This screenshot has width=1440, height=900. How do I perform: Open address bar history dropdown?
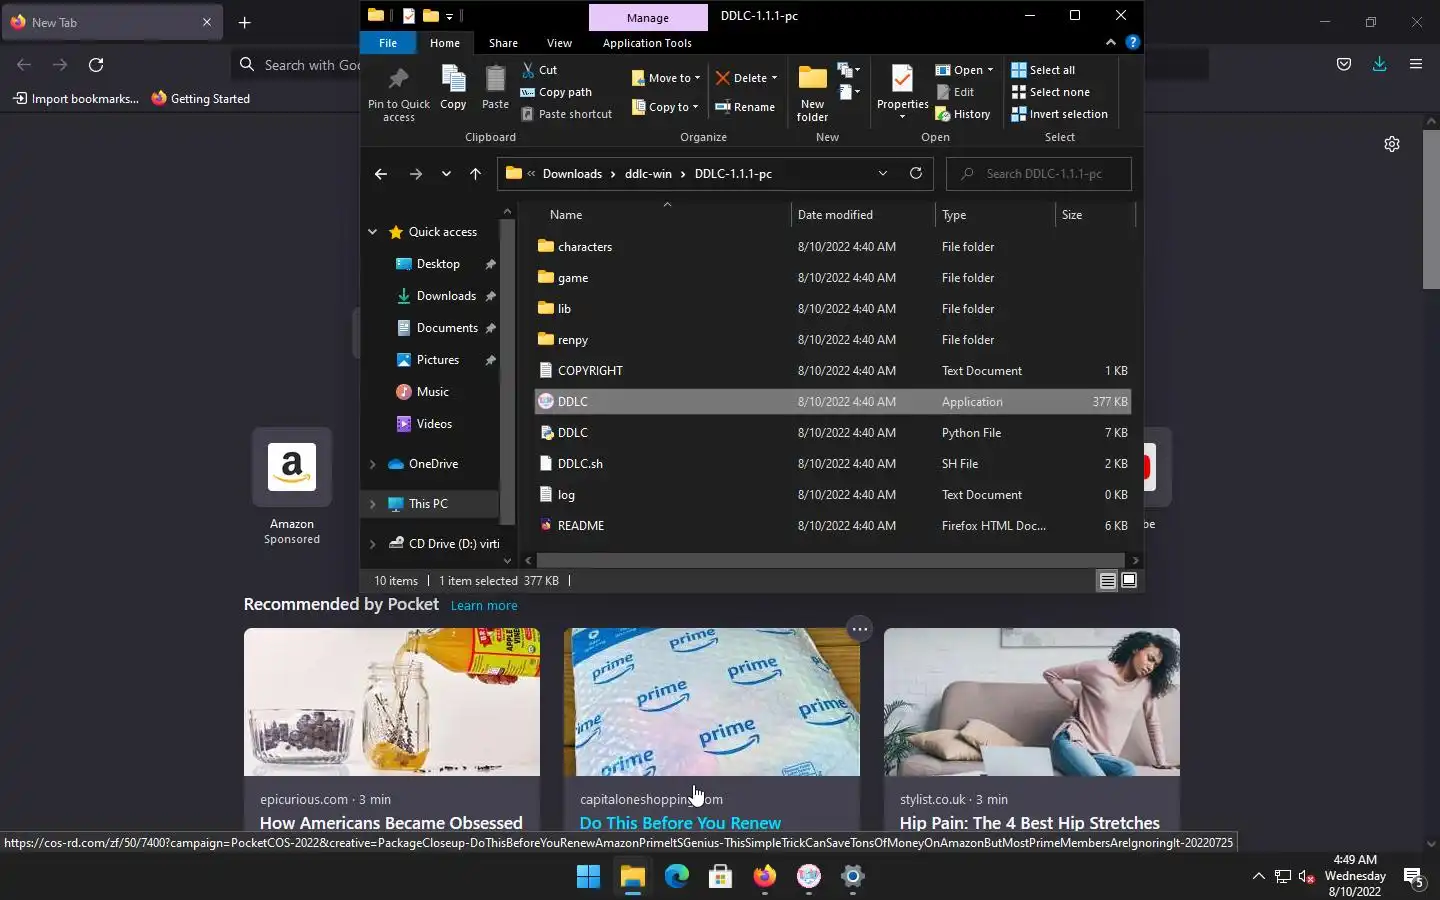point(882,173)
